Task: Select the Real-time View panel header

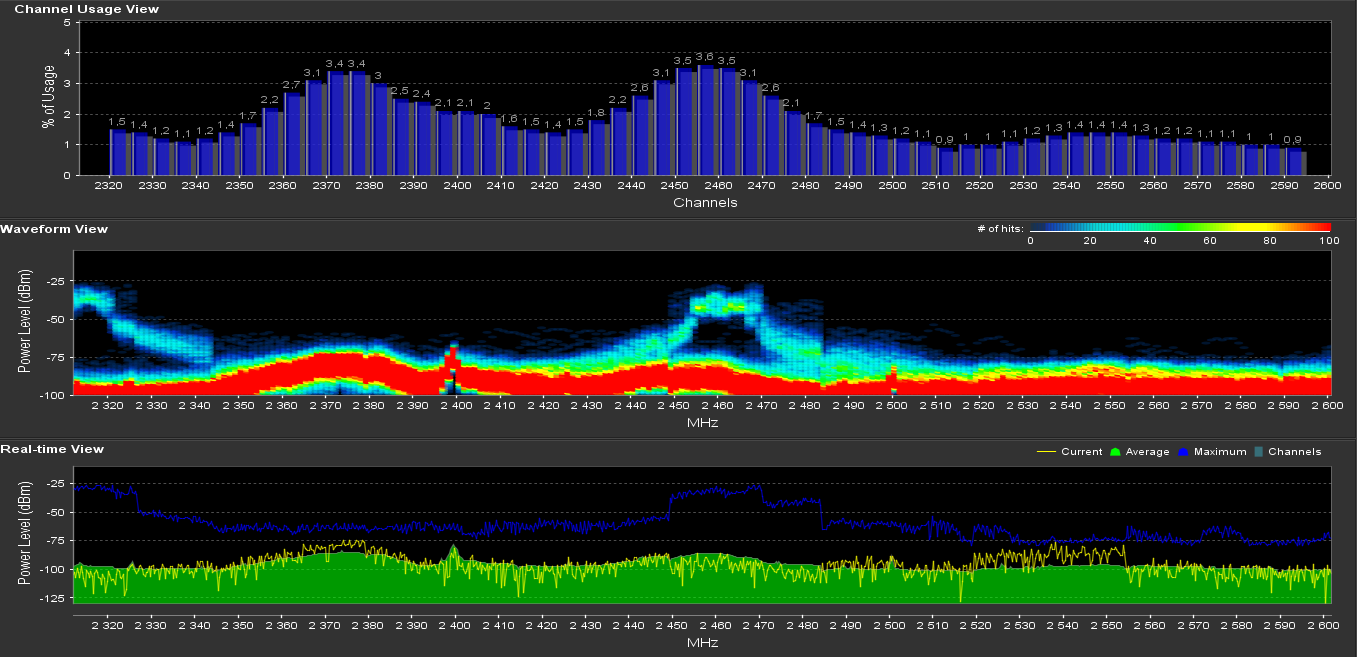Action: coord(52,449)
